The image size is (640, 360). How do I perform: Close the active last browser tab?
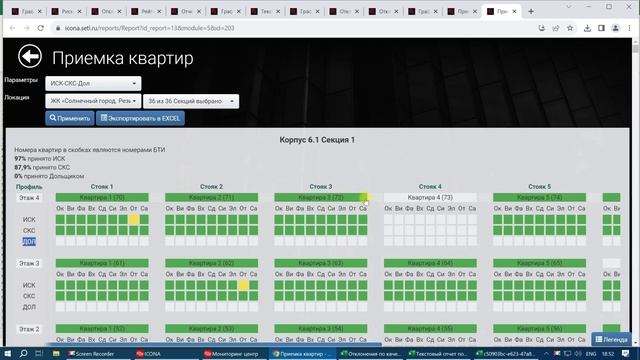[x=514, y=11]
